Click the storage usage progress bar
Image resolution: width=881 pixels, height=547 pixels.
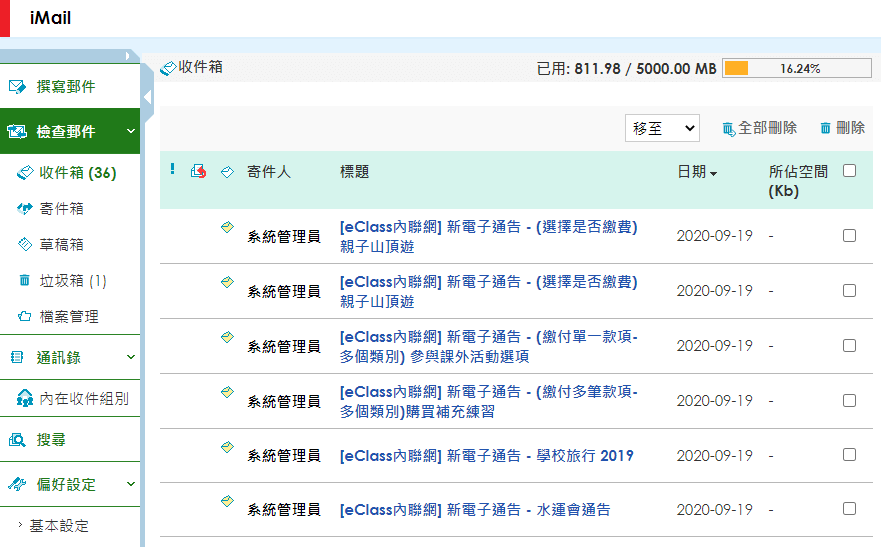[x=796, y=69]
